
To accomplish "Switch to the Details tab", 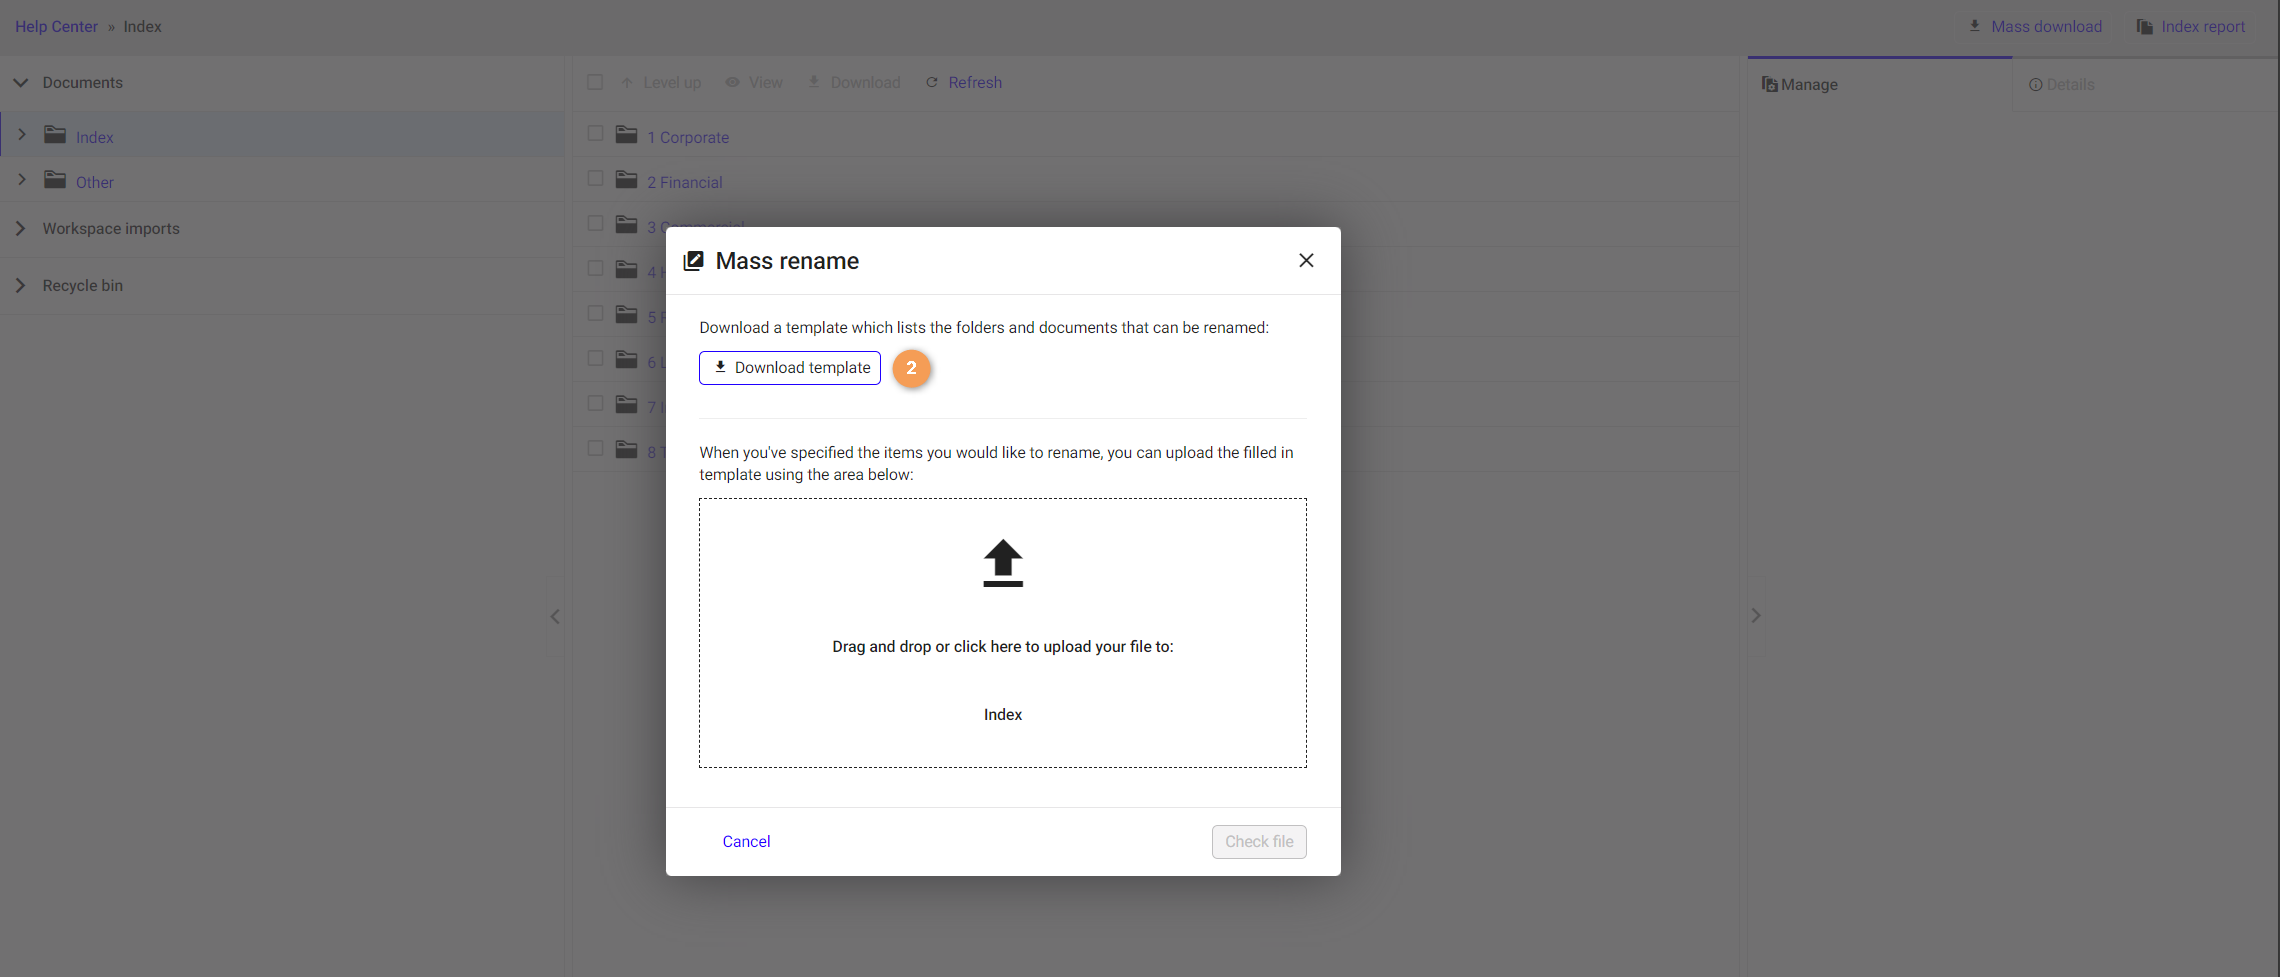I will tap(2146, 85).
